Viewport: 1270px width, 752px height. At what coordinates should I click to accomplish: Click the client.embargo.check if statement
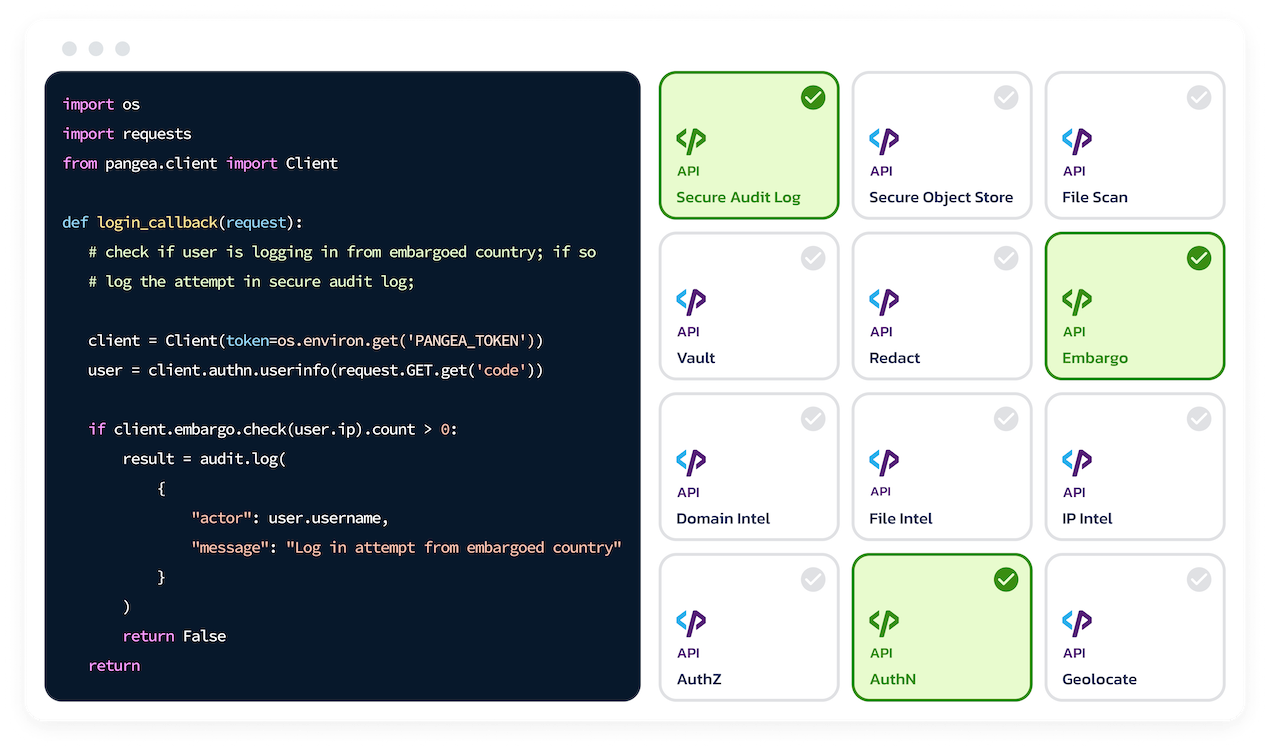(272, 429)
